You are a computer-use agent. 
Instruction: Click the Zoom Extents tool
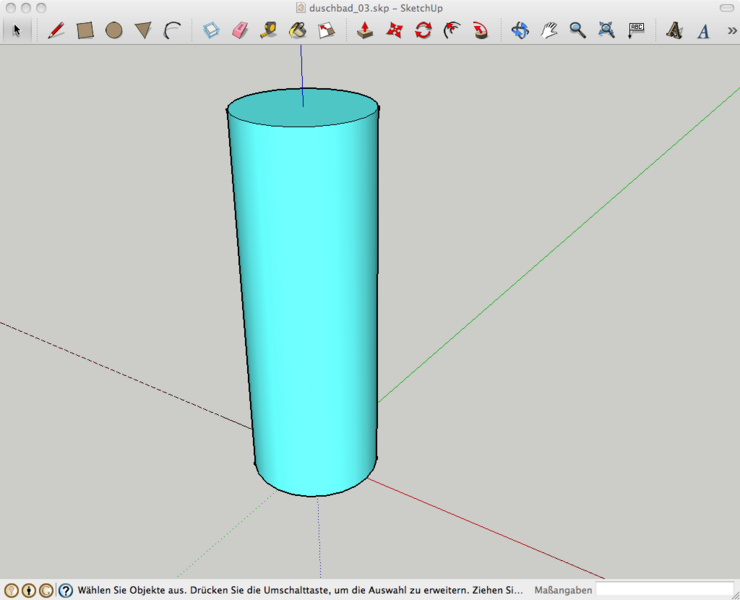606,30
